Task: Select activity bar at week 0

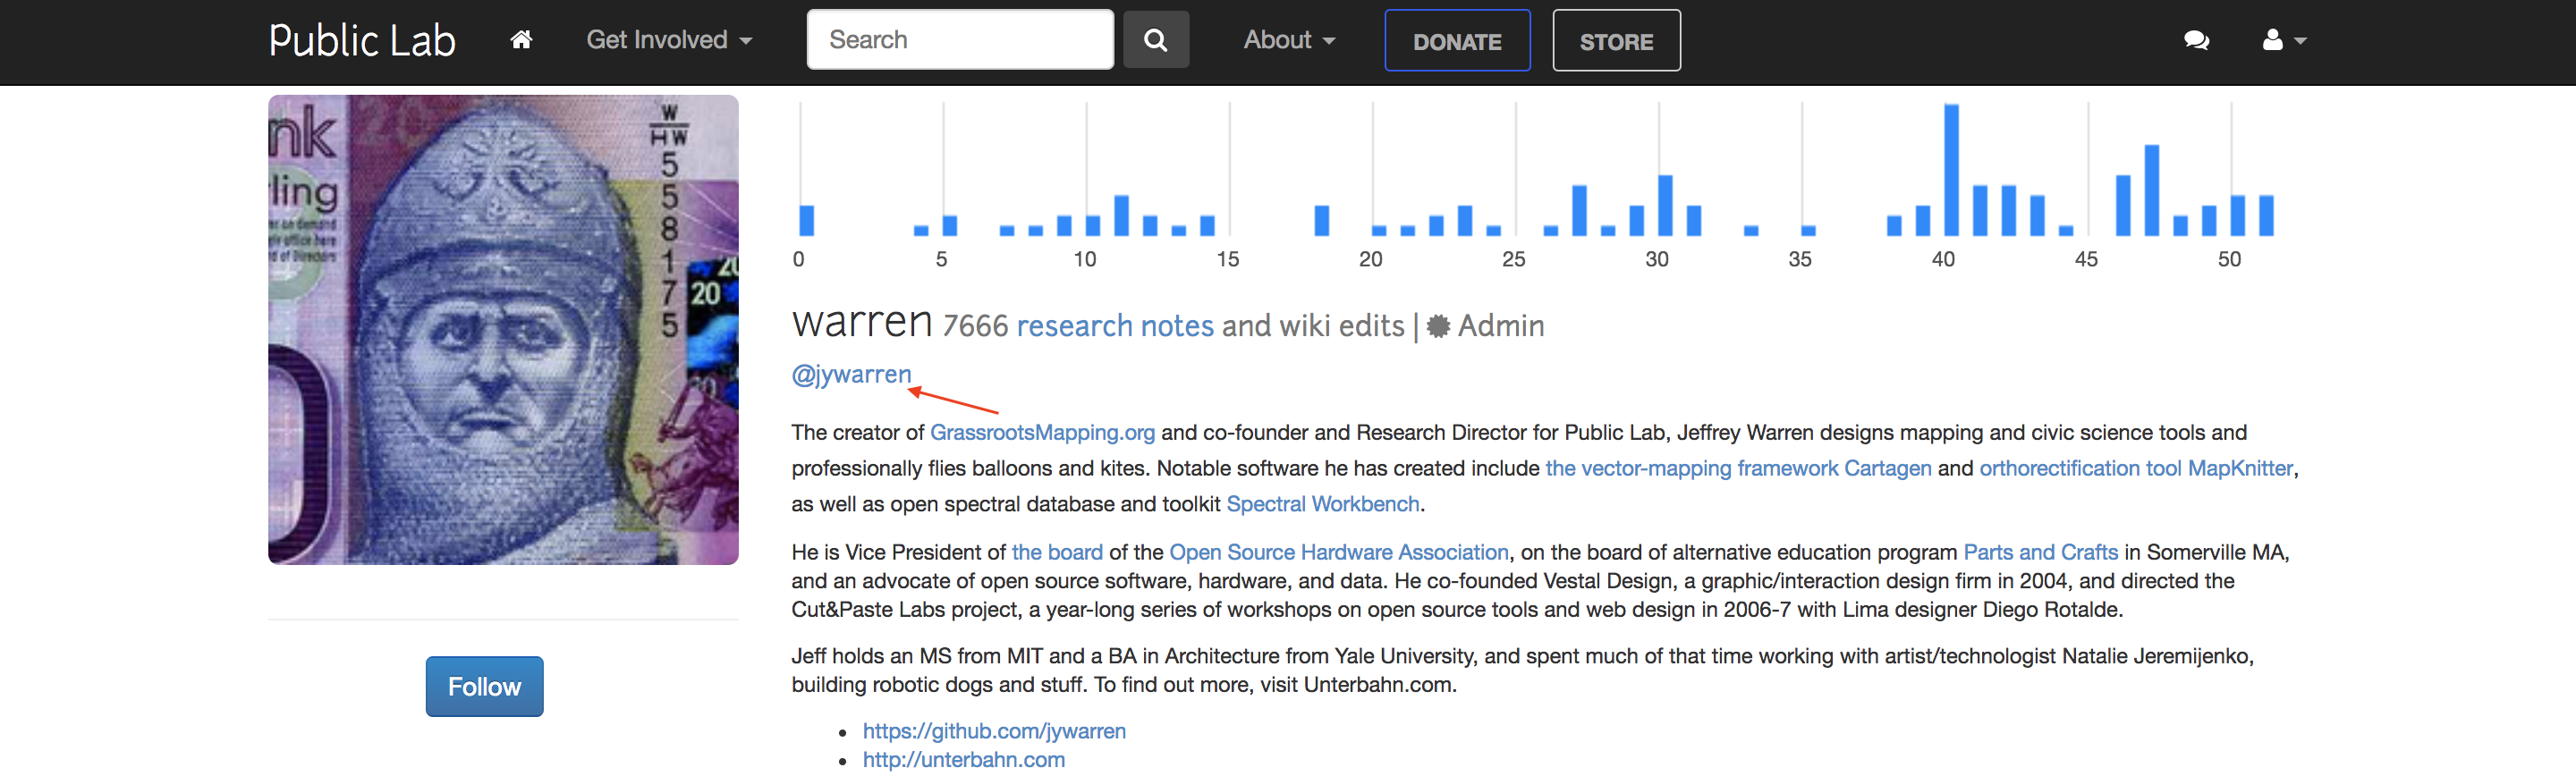Action: [x=807, y=220]
